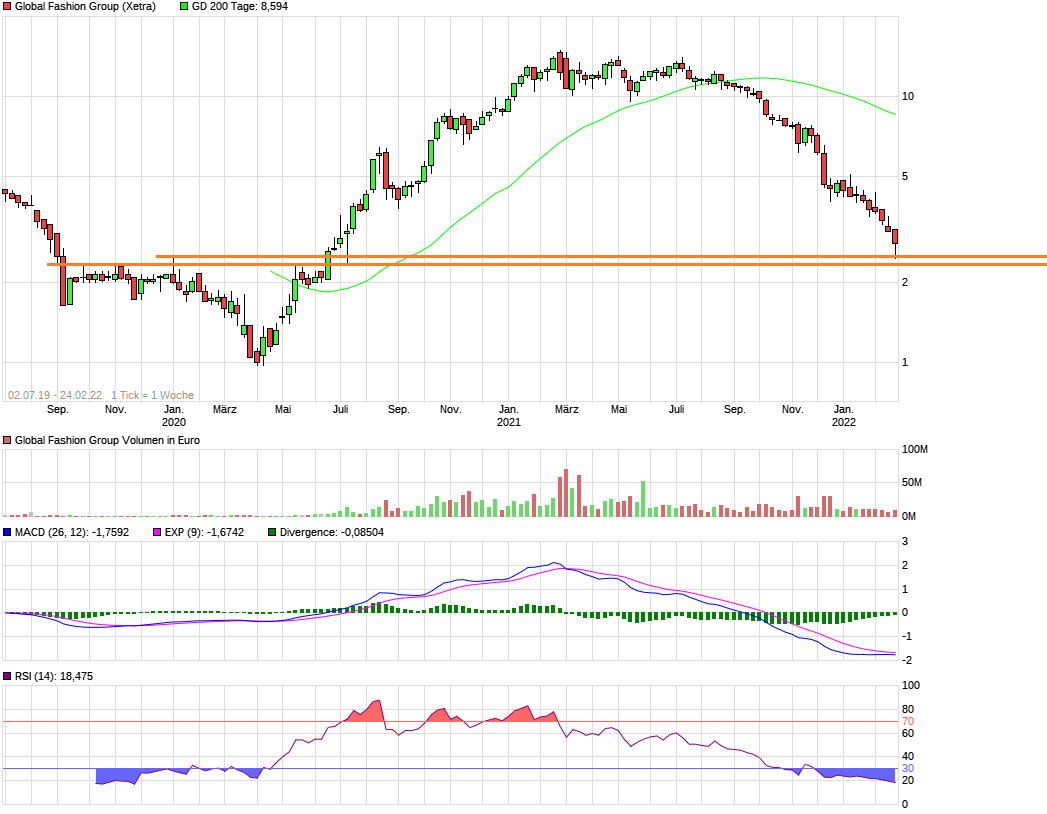Click the volume axis label '50M'
1047x814 pixels.
click(912, 482)
